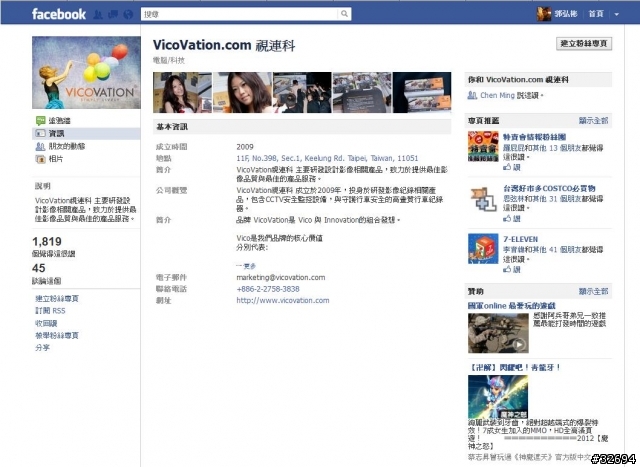
Task: Open the second sponsored game ad title
Action: [515, 367]
